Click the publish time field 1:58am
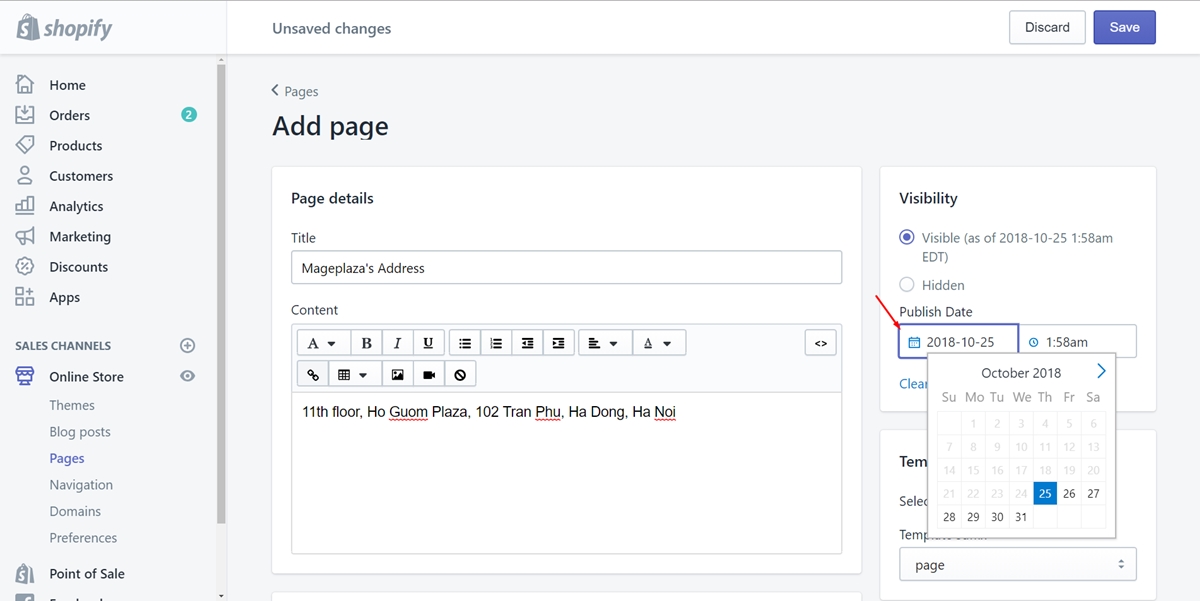Screen dimensions: 1200x601 pos(1077,341)
